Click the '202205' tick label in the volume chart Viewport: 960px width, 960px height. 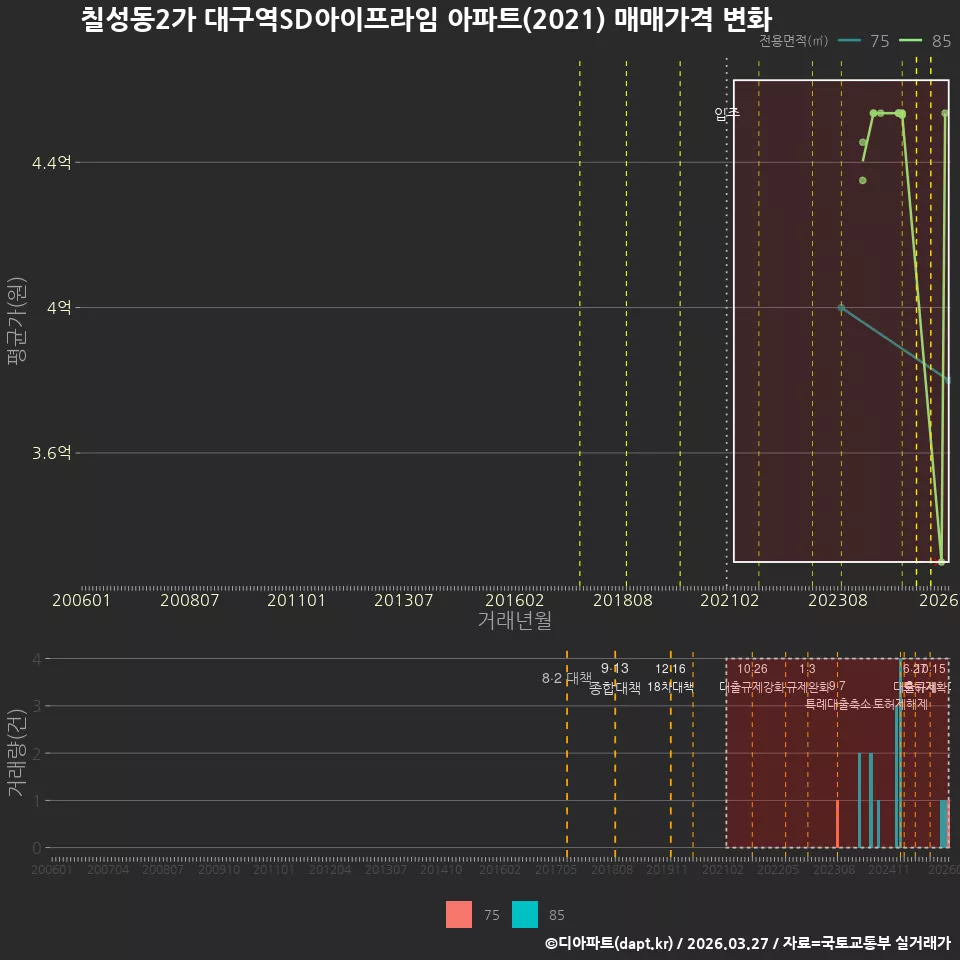point(778,869)
